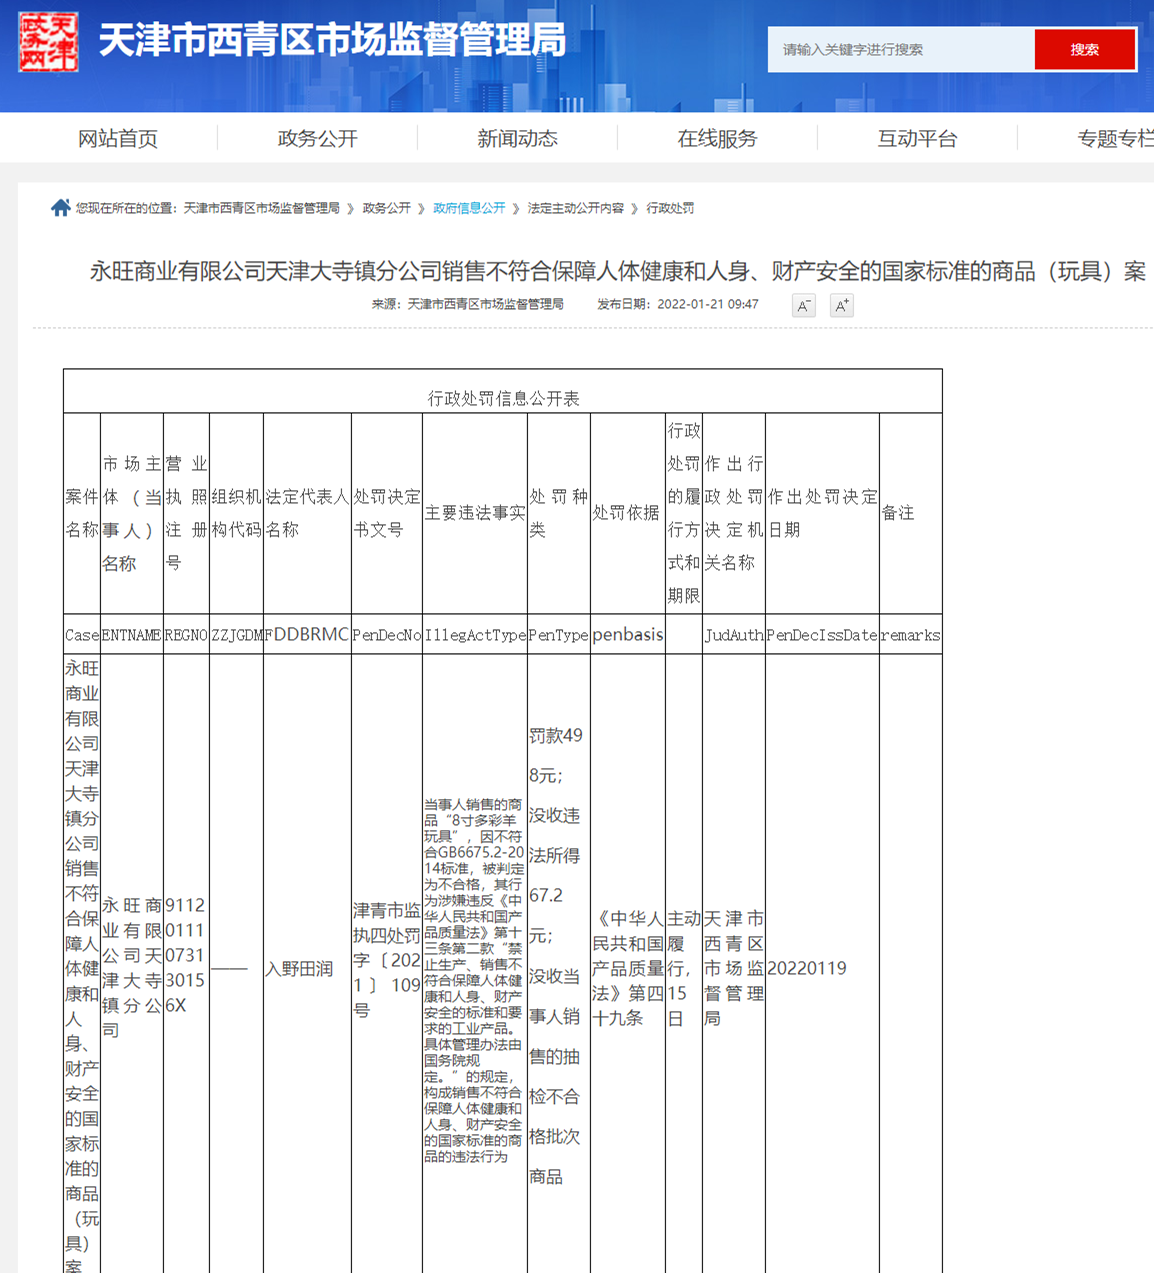The width and height of the screenshot is (1154, 1273).
Task: Click the 作出处罚决定日期 column header
Action: (x=822, y=513)
